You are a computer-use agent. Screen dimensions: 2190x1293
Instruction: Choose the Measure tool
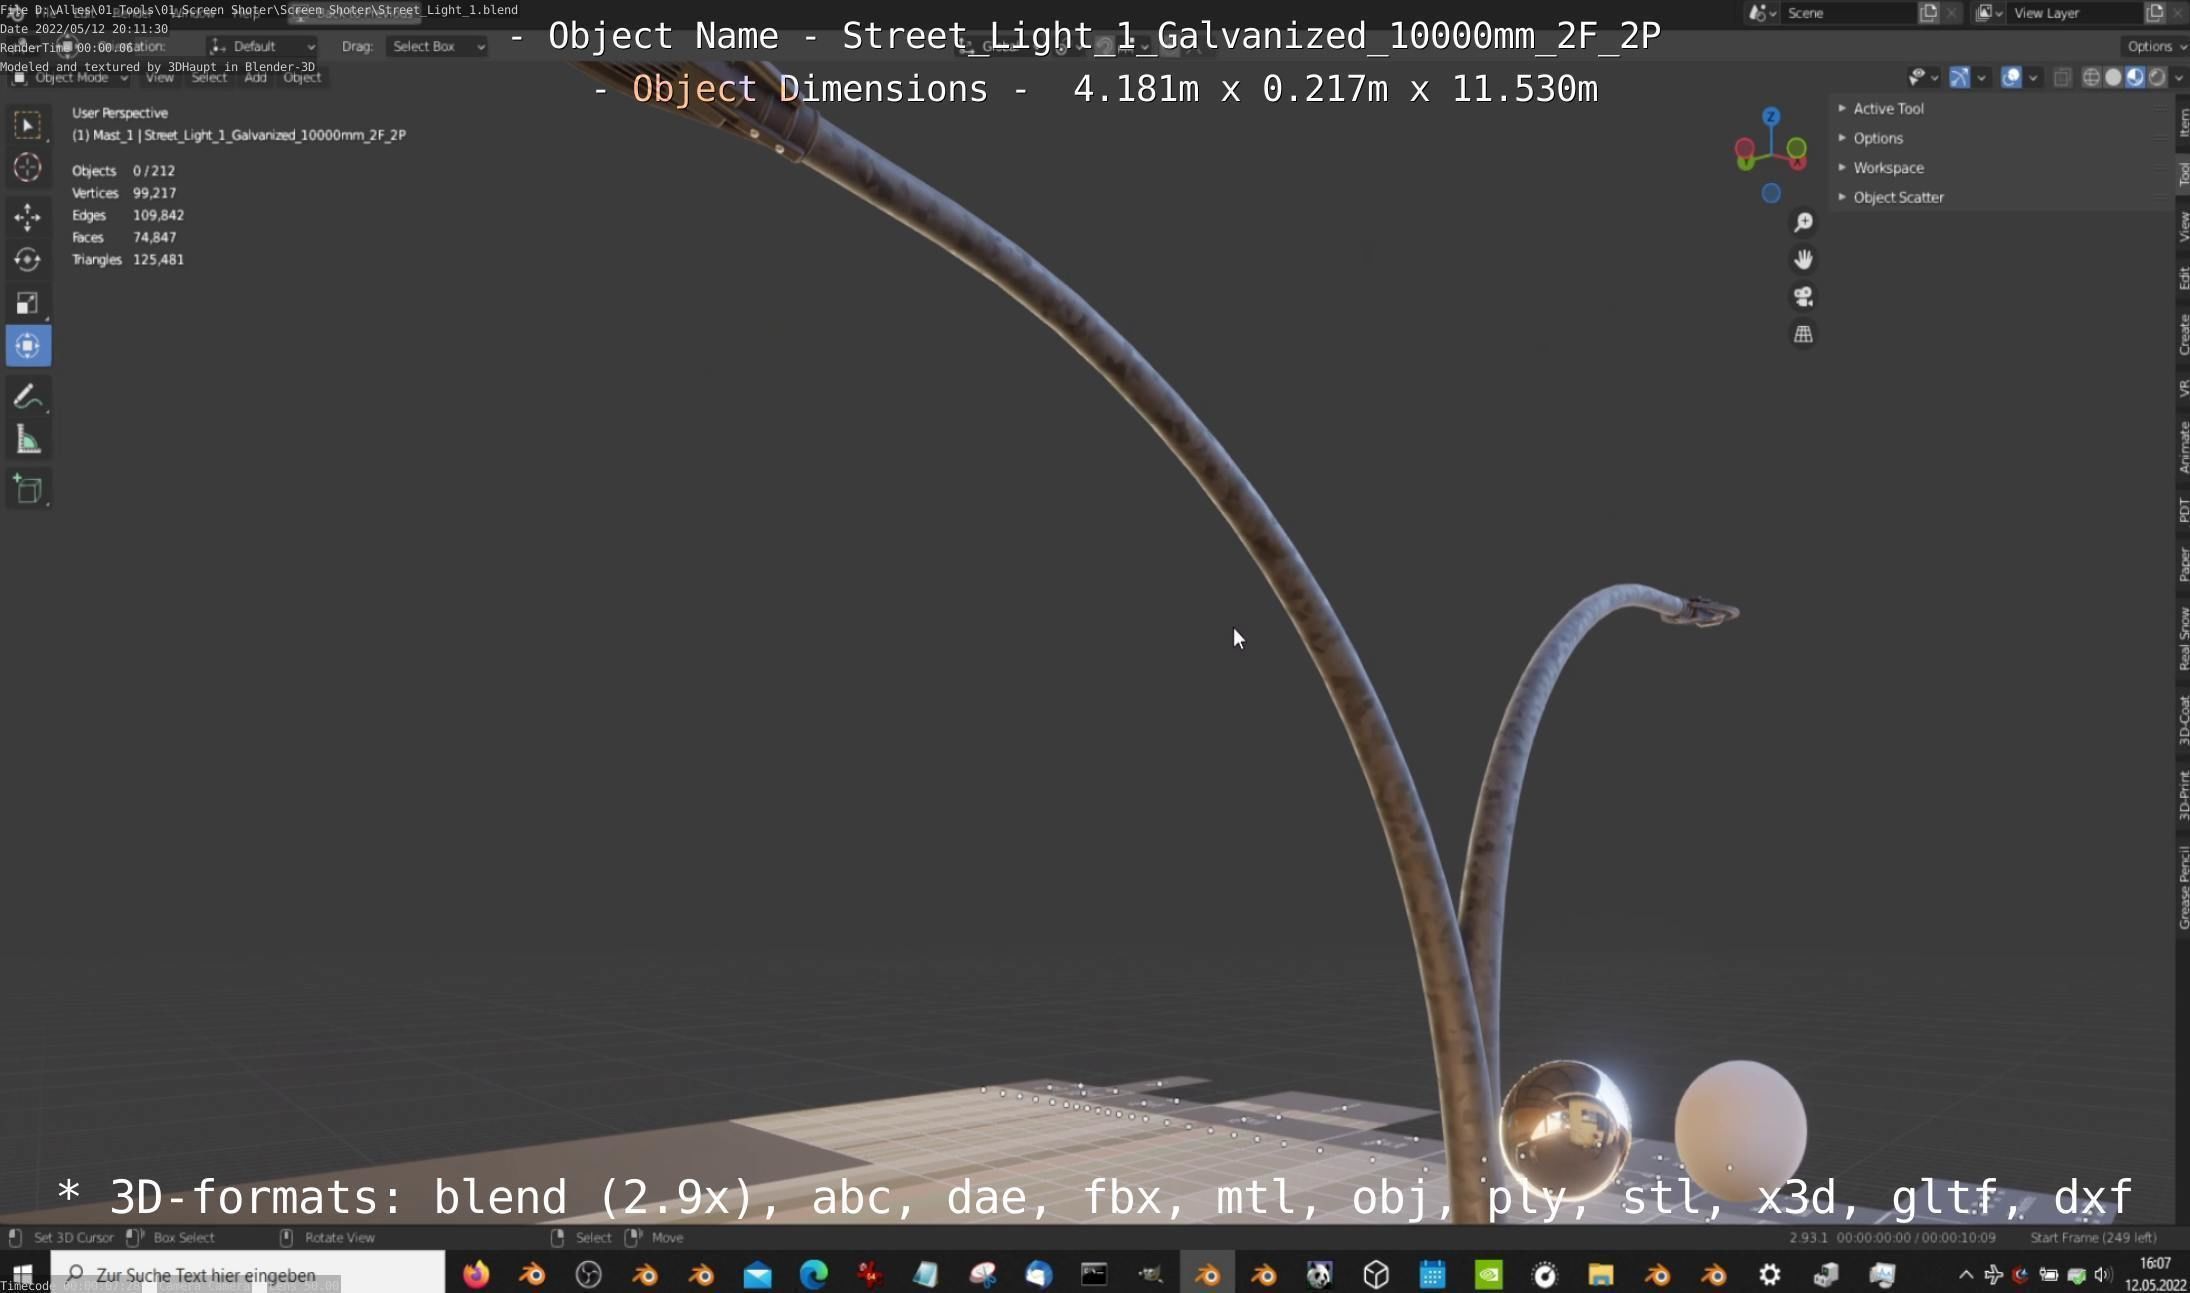(27, 440)
